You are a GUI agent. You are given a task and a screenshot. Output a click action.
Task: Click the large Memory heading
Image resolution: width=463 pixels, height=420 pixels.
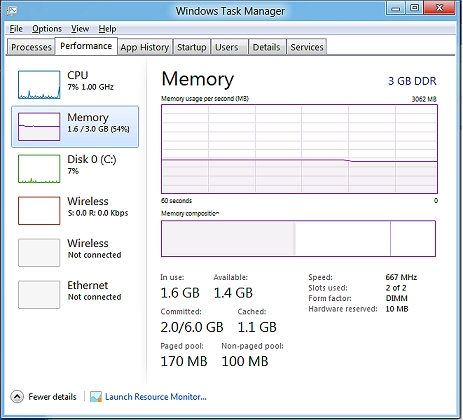pos(198,79)
